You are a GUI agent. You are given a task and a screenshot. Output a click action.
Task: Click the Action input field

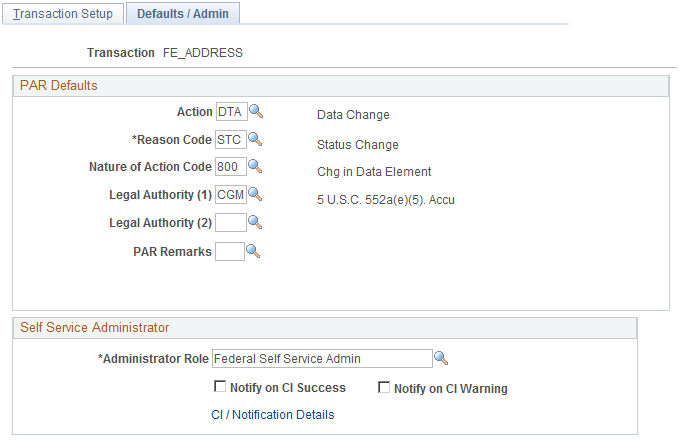230,113
